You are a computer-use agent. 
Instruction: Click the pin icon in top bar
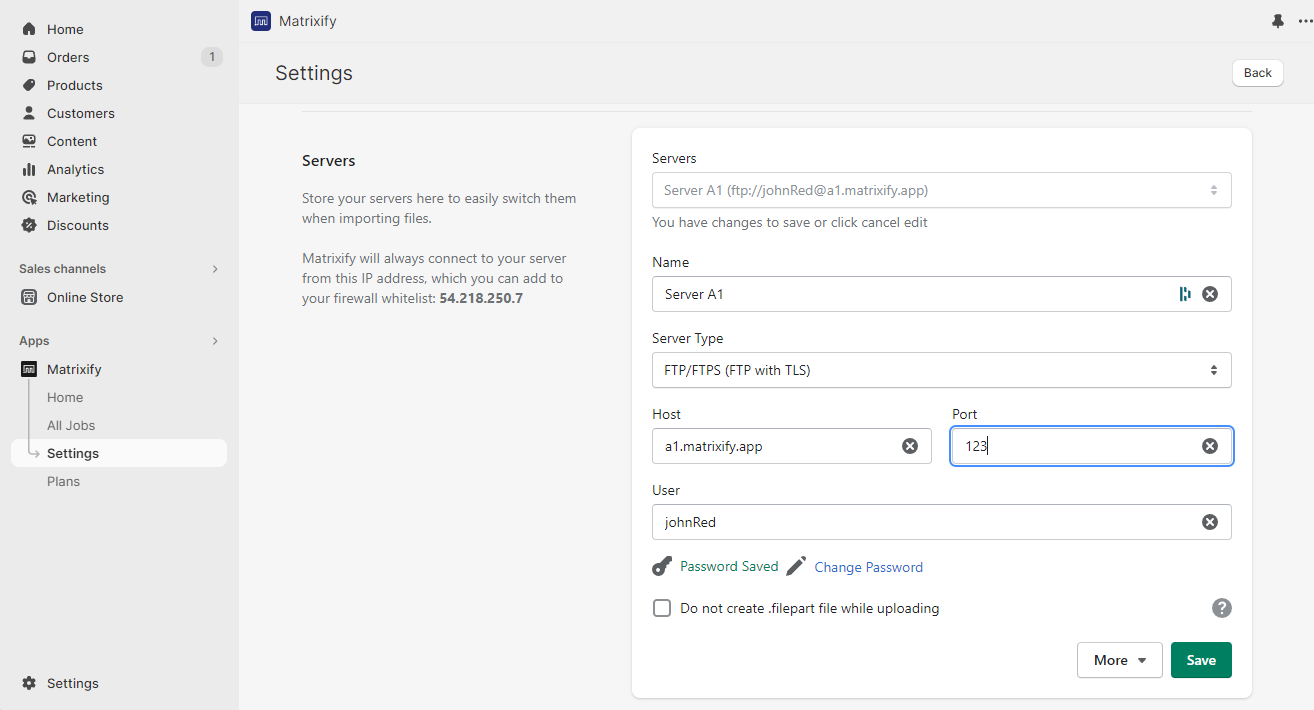(x=1277, y=21)
